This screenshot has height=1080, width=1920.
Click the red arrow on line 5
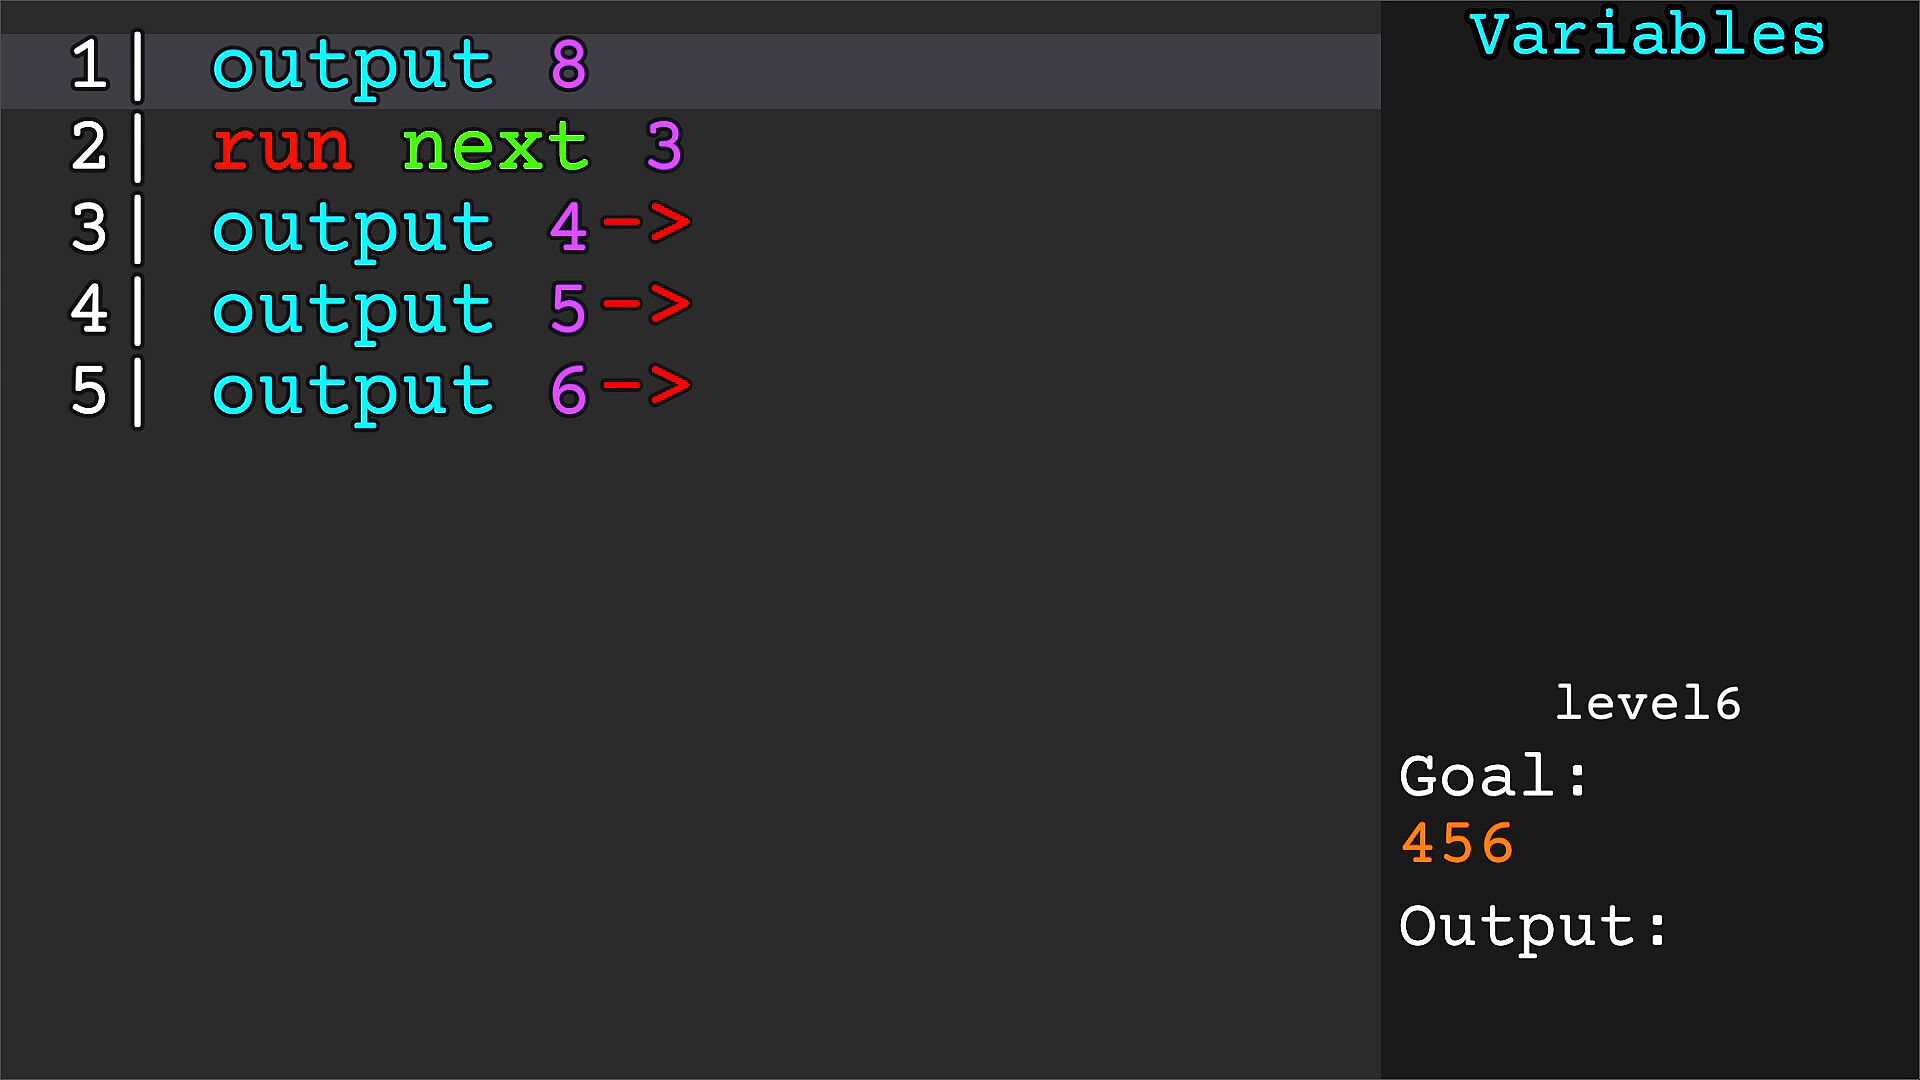[x=646, y=387]
